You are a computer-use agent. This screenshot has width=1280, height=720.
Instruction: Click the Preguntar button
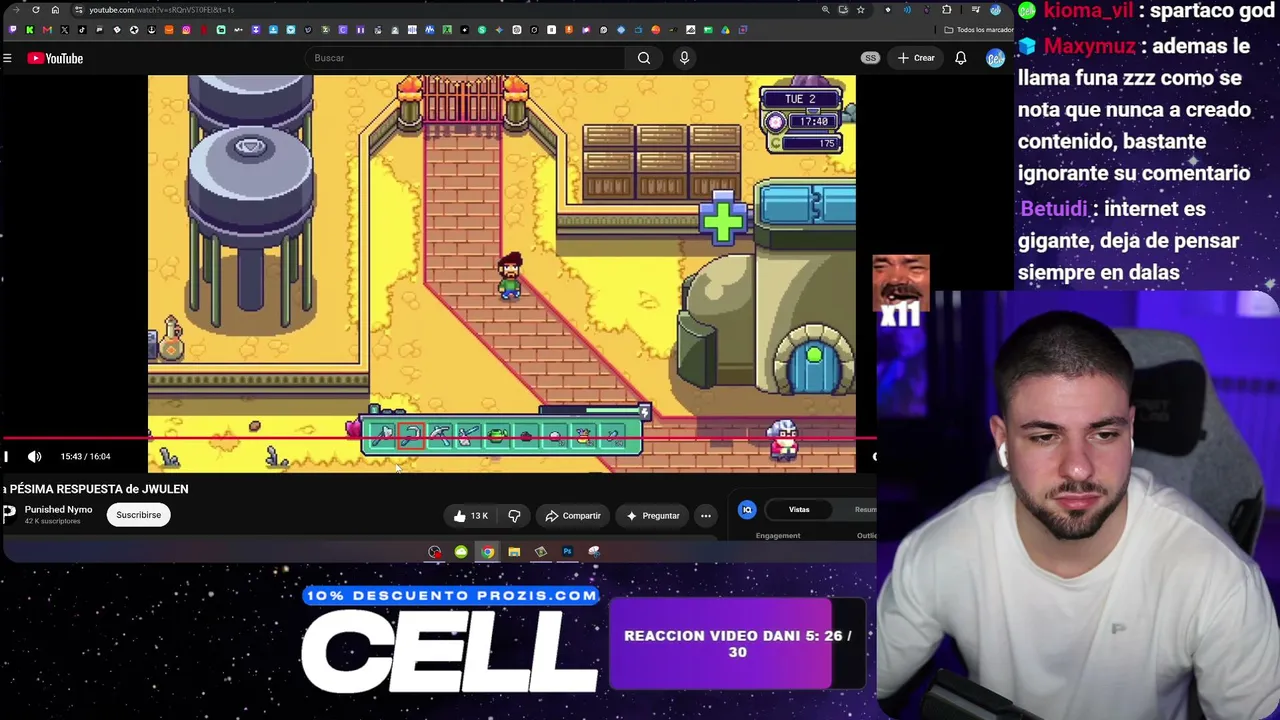652,516
